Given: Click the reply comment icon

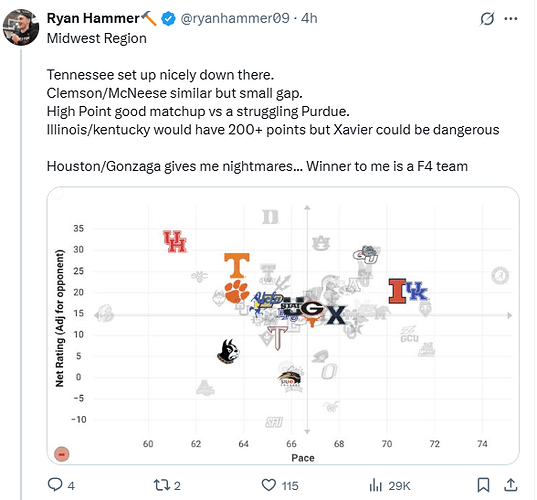Looking at the screenshot, I should click(55, 485).
